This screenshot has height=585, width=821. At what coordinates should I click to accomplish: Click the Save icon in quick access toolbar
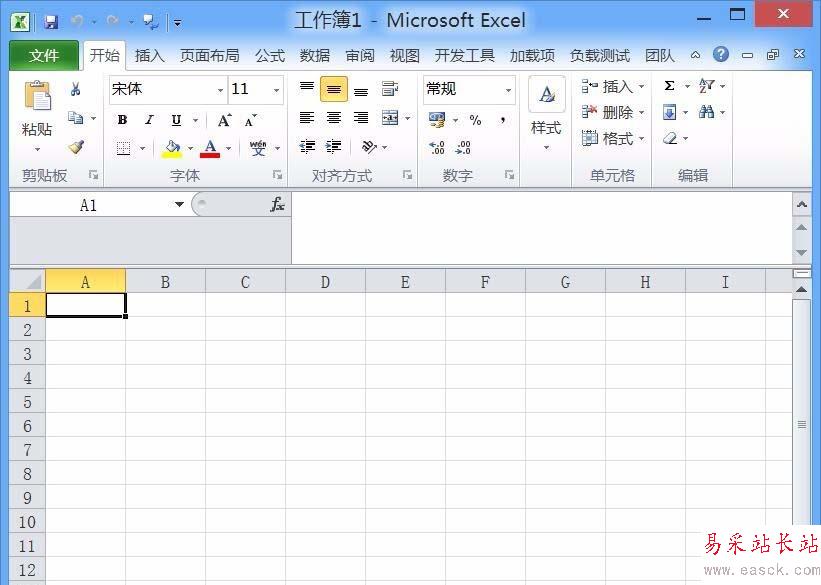tap(51, 22)
